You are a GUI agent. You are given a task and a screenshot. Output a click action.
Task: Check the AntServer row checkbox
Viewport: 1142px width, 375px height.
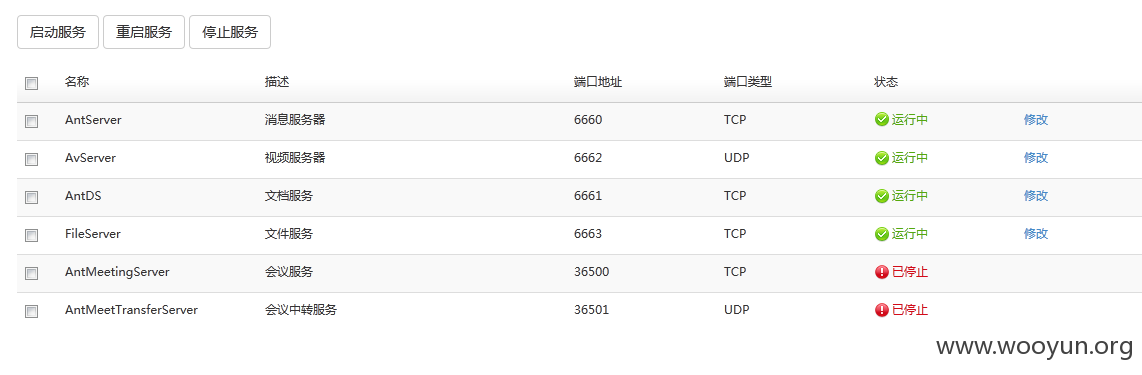pyautogui.click(x=31, y=122)
